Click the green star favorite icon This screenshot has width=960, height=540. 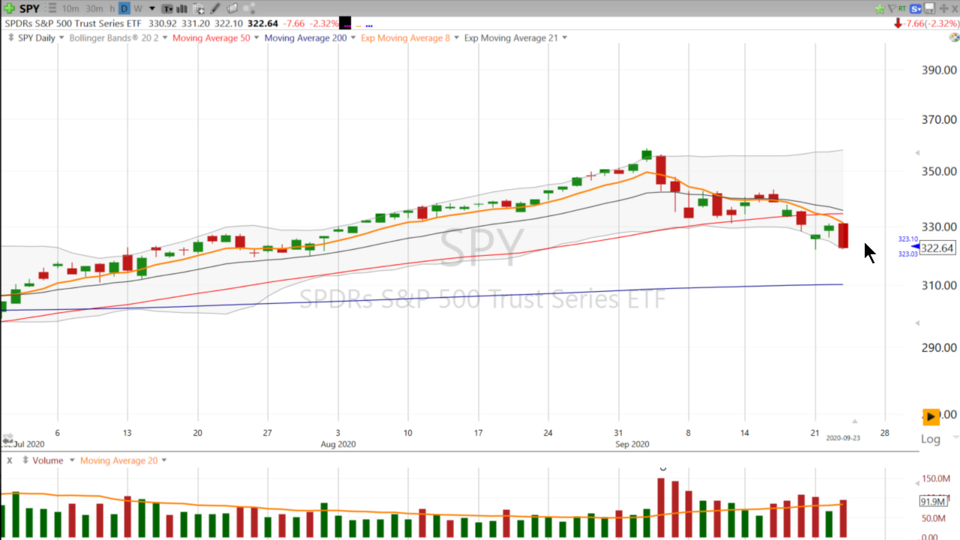(880, 9)
